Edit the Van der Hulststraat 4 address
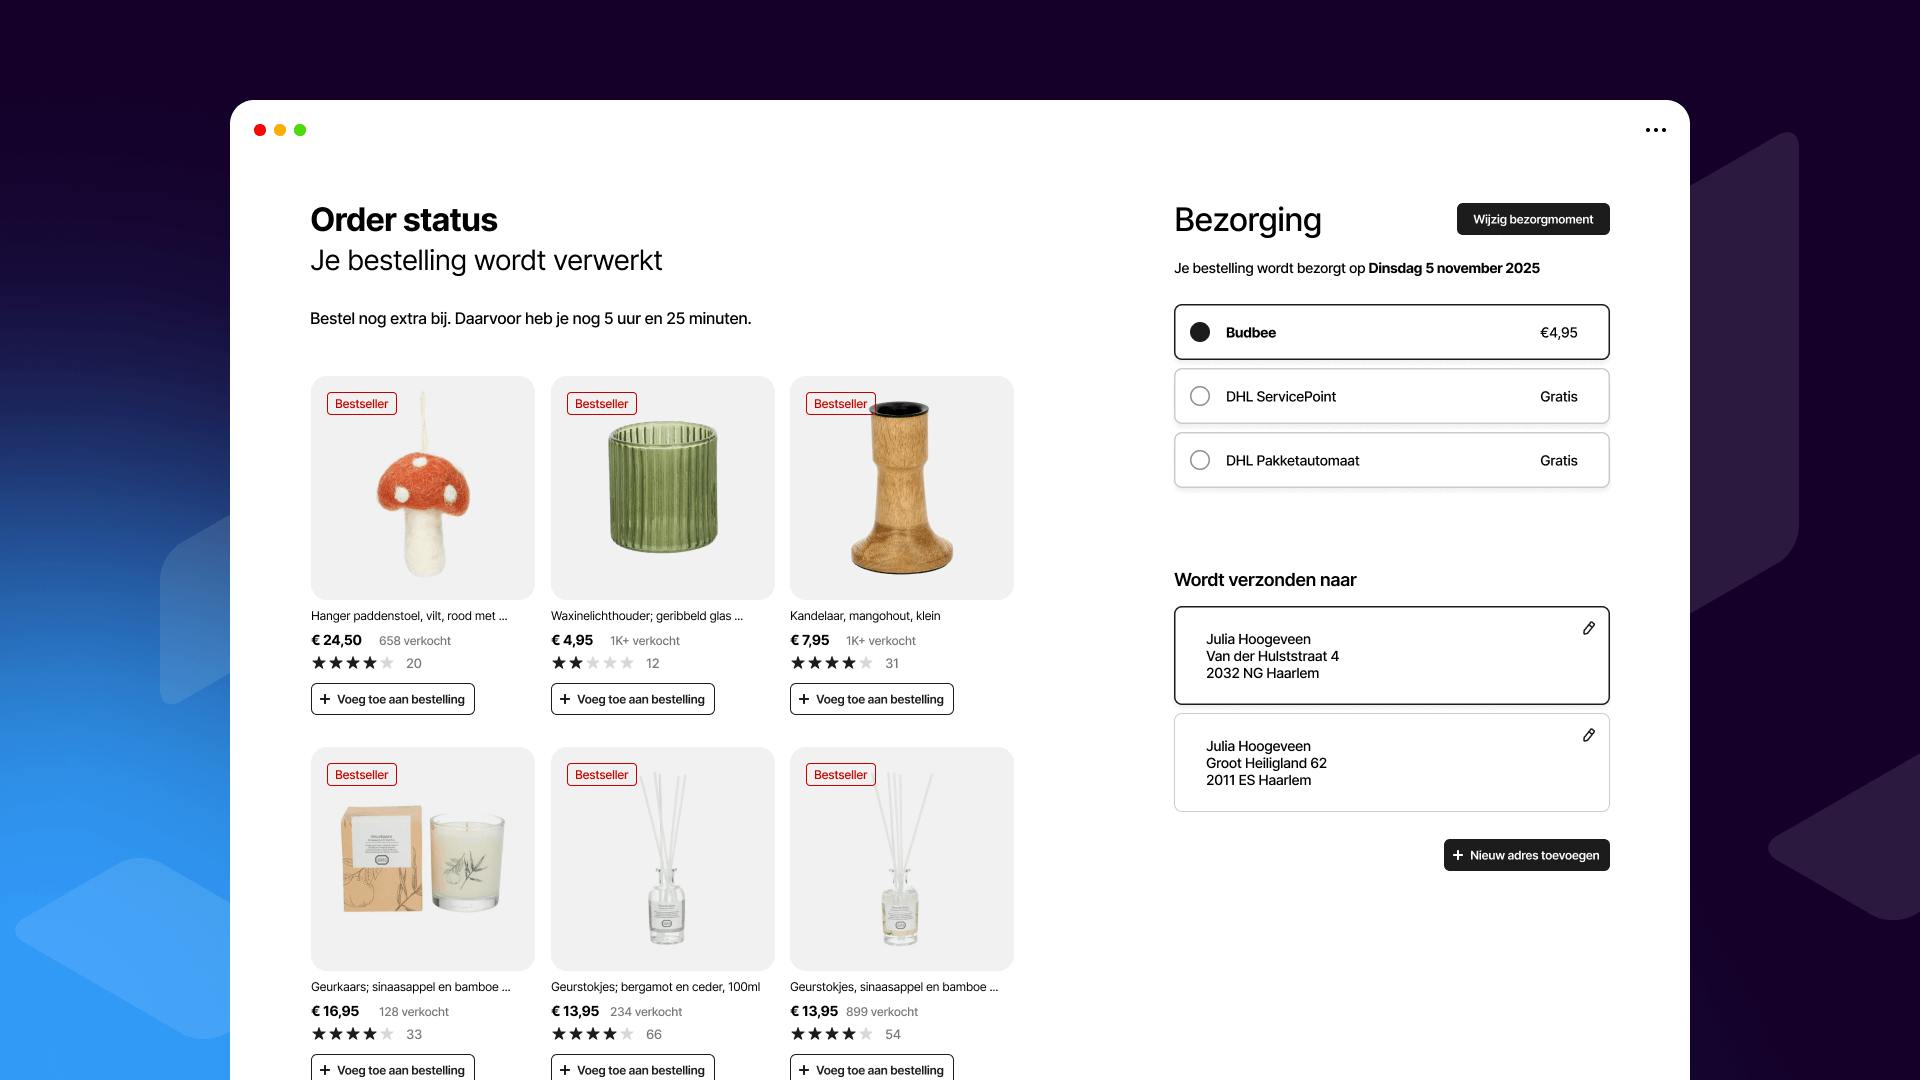Viewport: 1920px width, 1080px height. pos(1588,628)
